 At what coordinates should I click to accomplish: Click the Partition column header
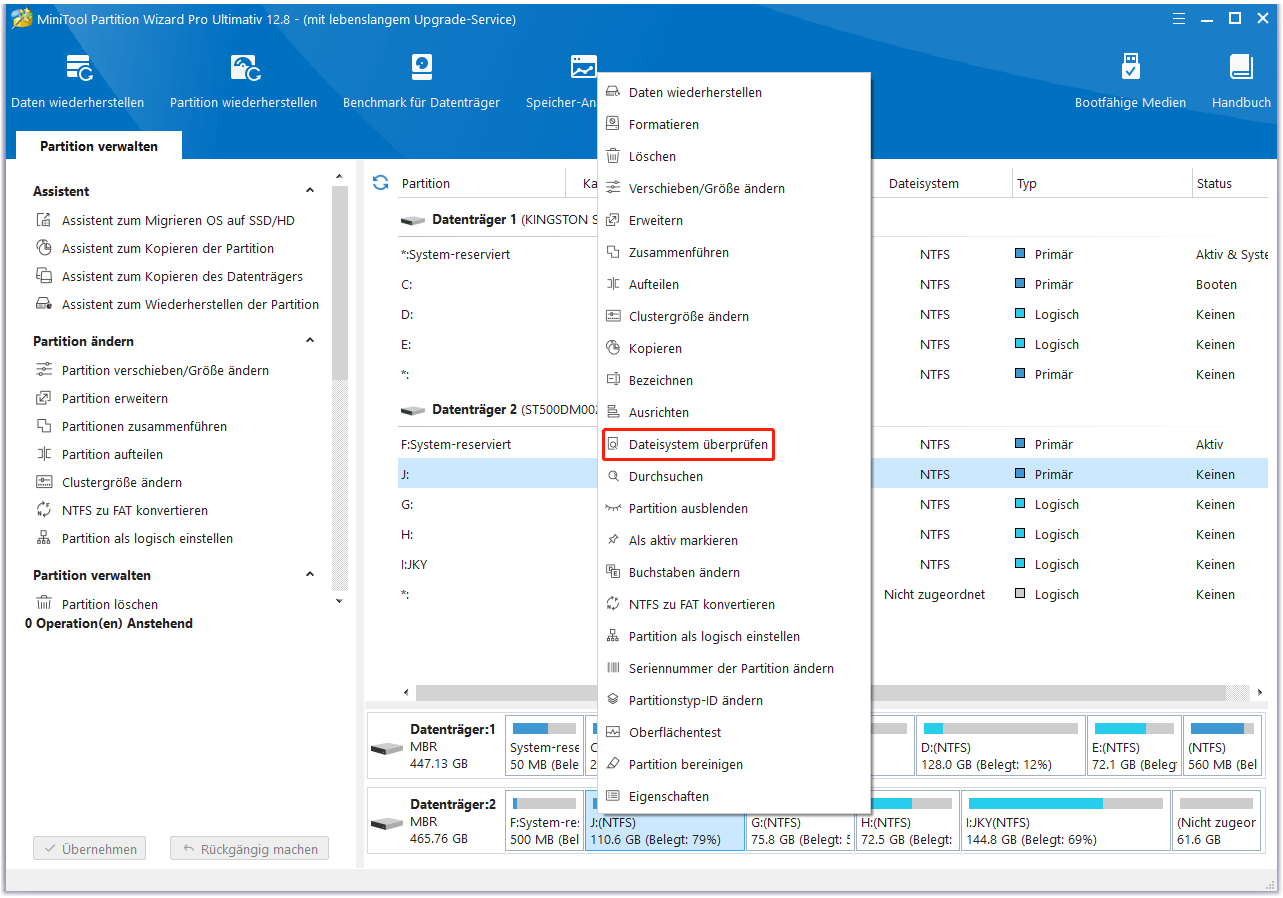426,183
